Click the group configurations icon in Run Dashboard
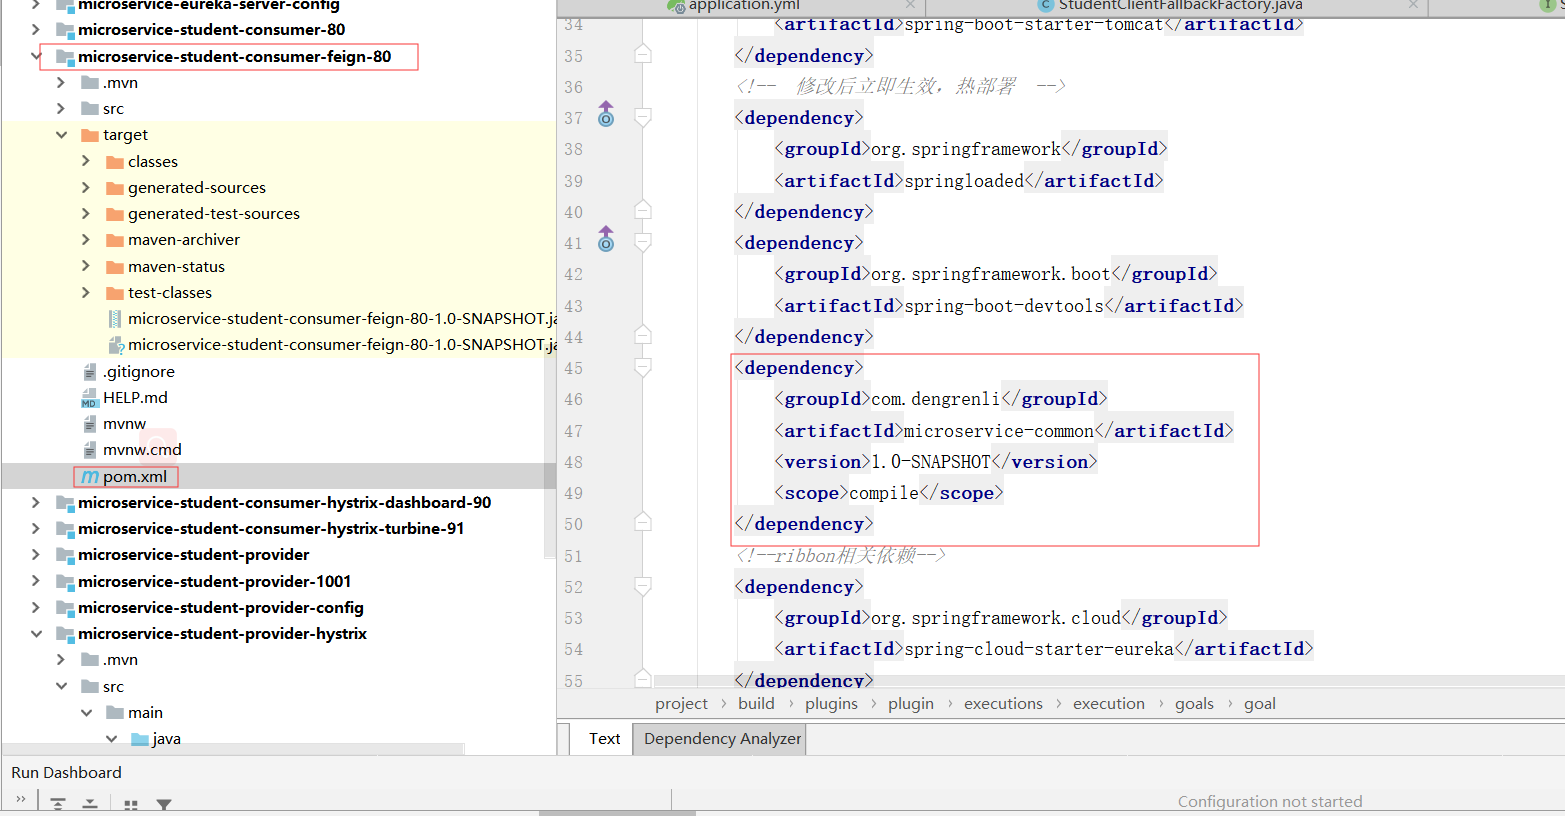 click(131, 804)
